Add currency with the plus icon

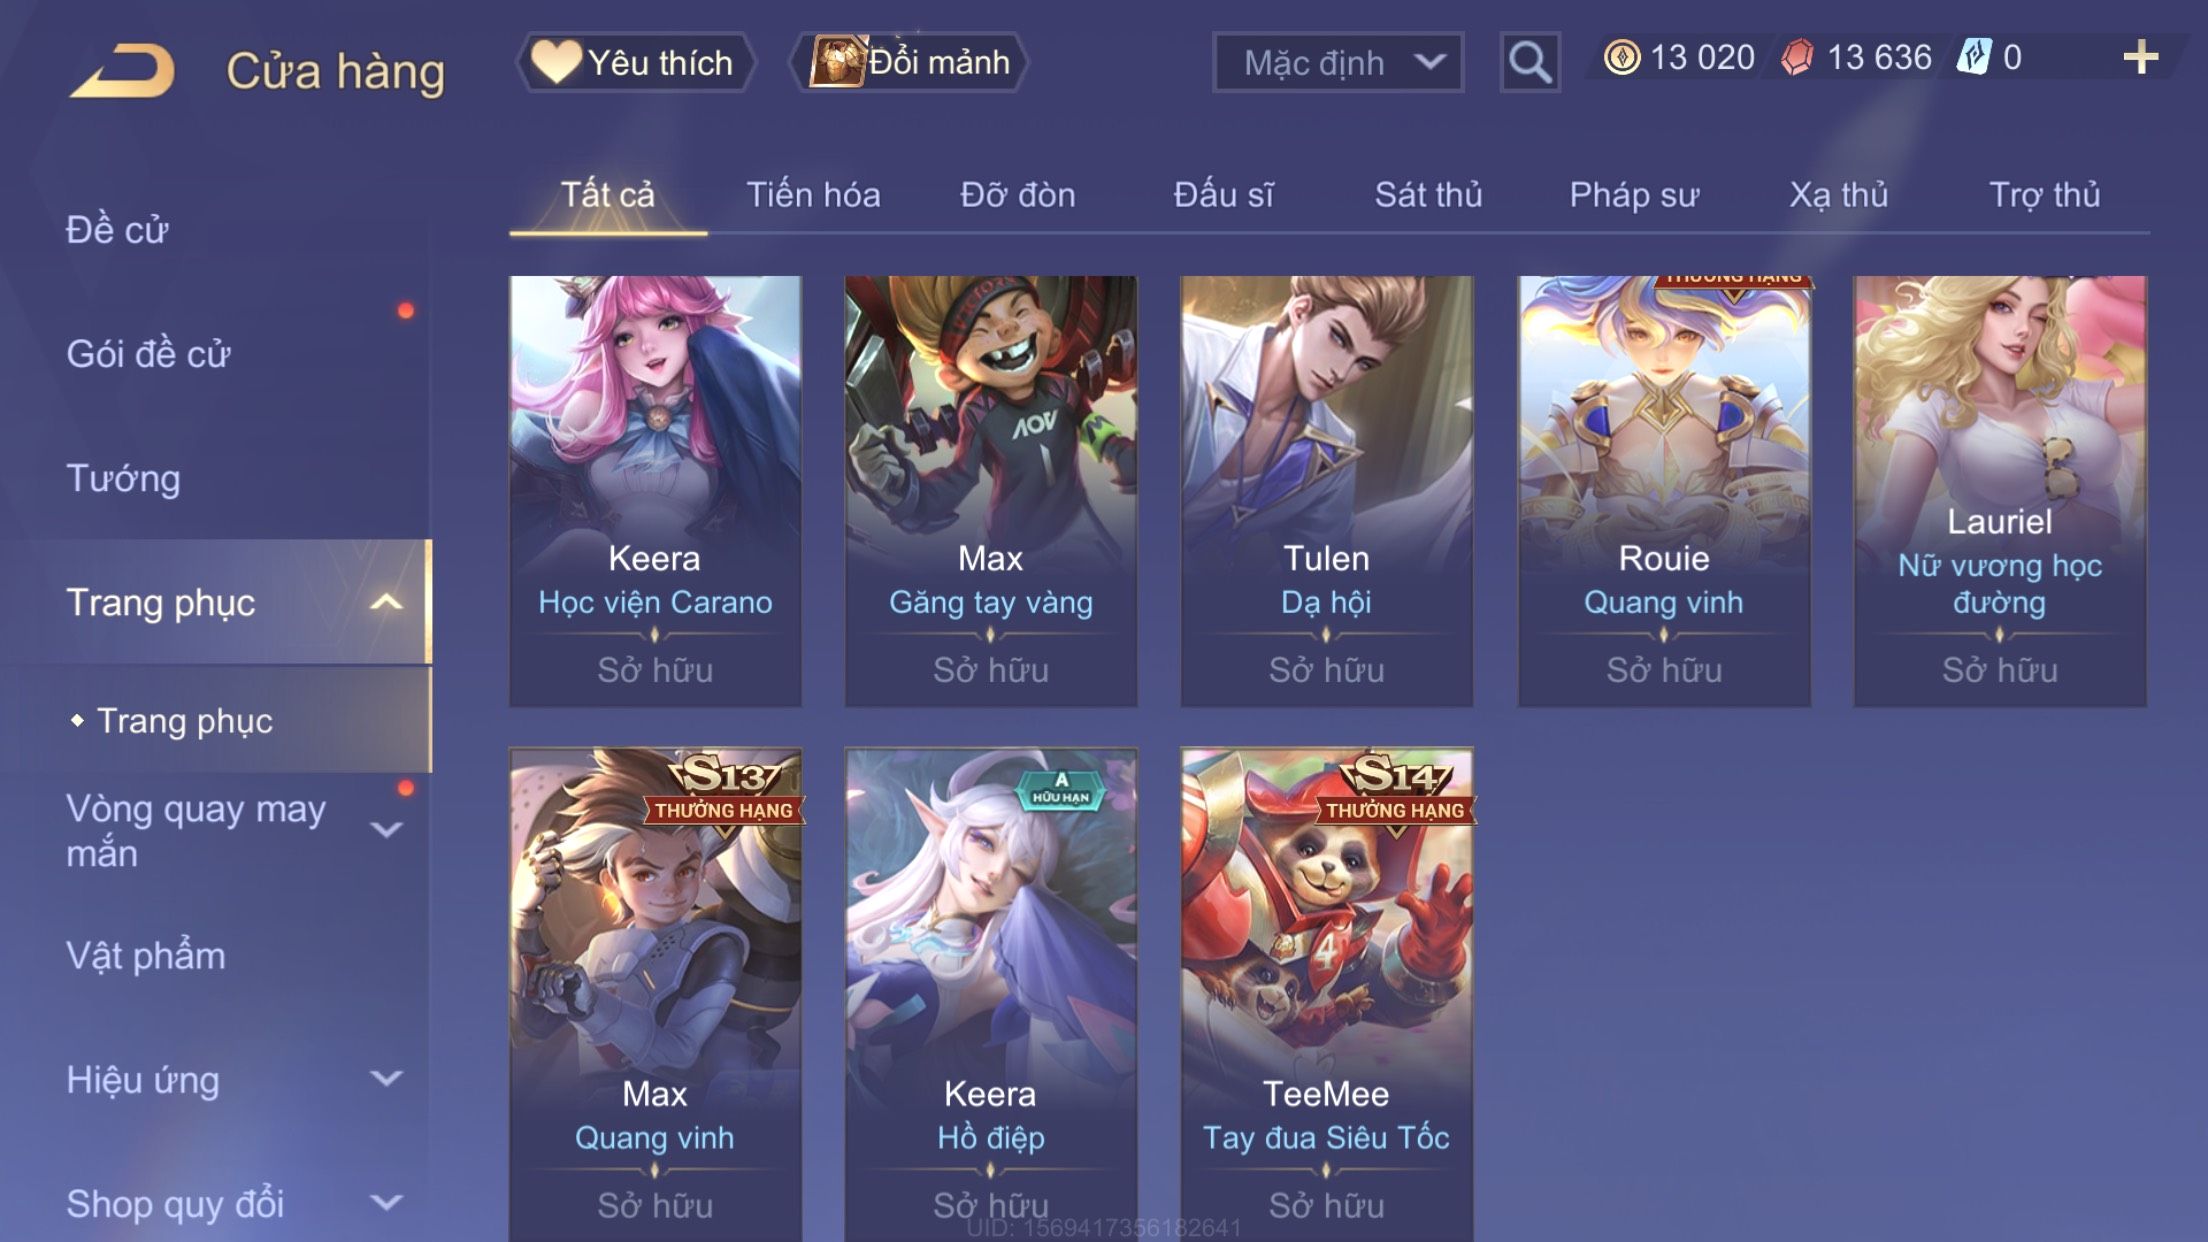pyautogui.click(x=2140, y=57)
